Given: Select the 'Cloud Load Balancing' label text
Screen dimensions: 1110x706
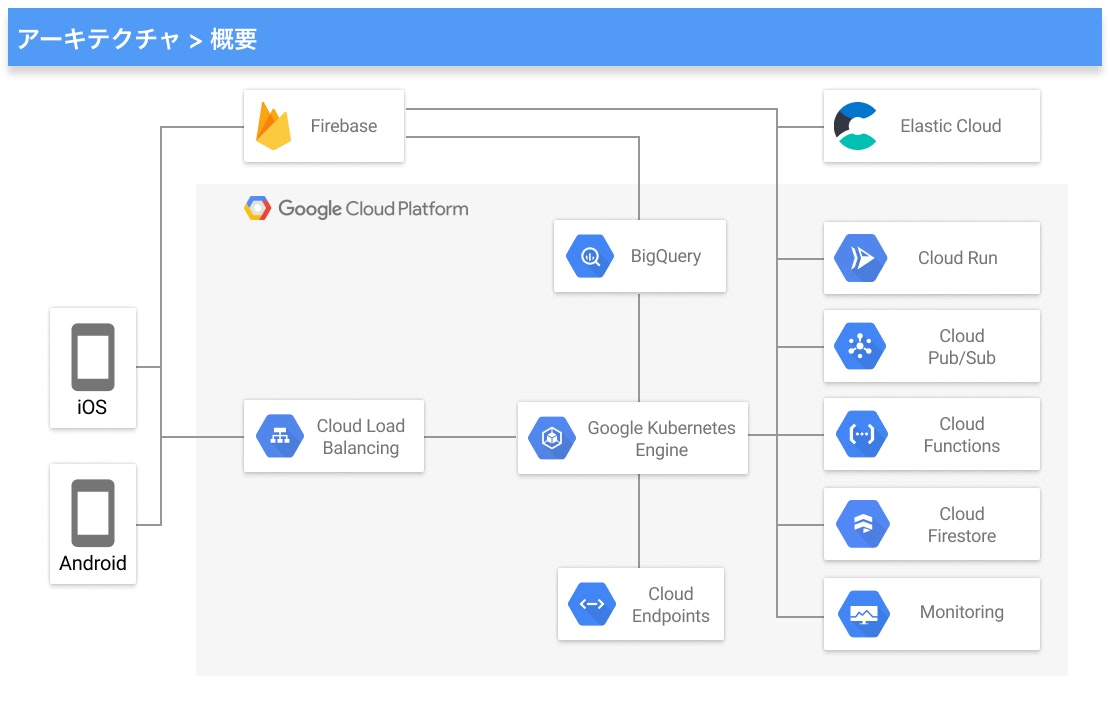Looking at the screenshot, I should click(x=361, y=436).
